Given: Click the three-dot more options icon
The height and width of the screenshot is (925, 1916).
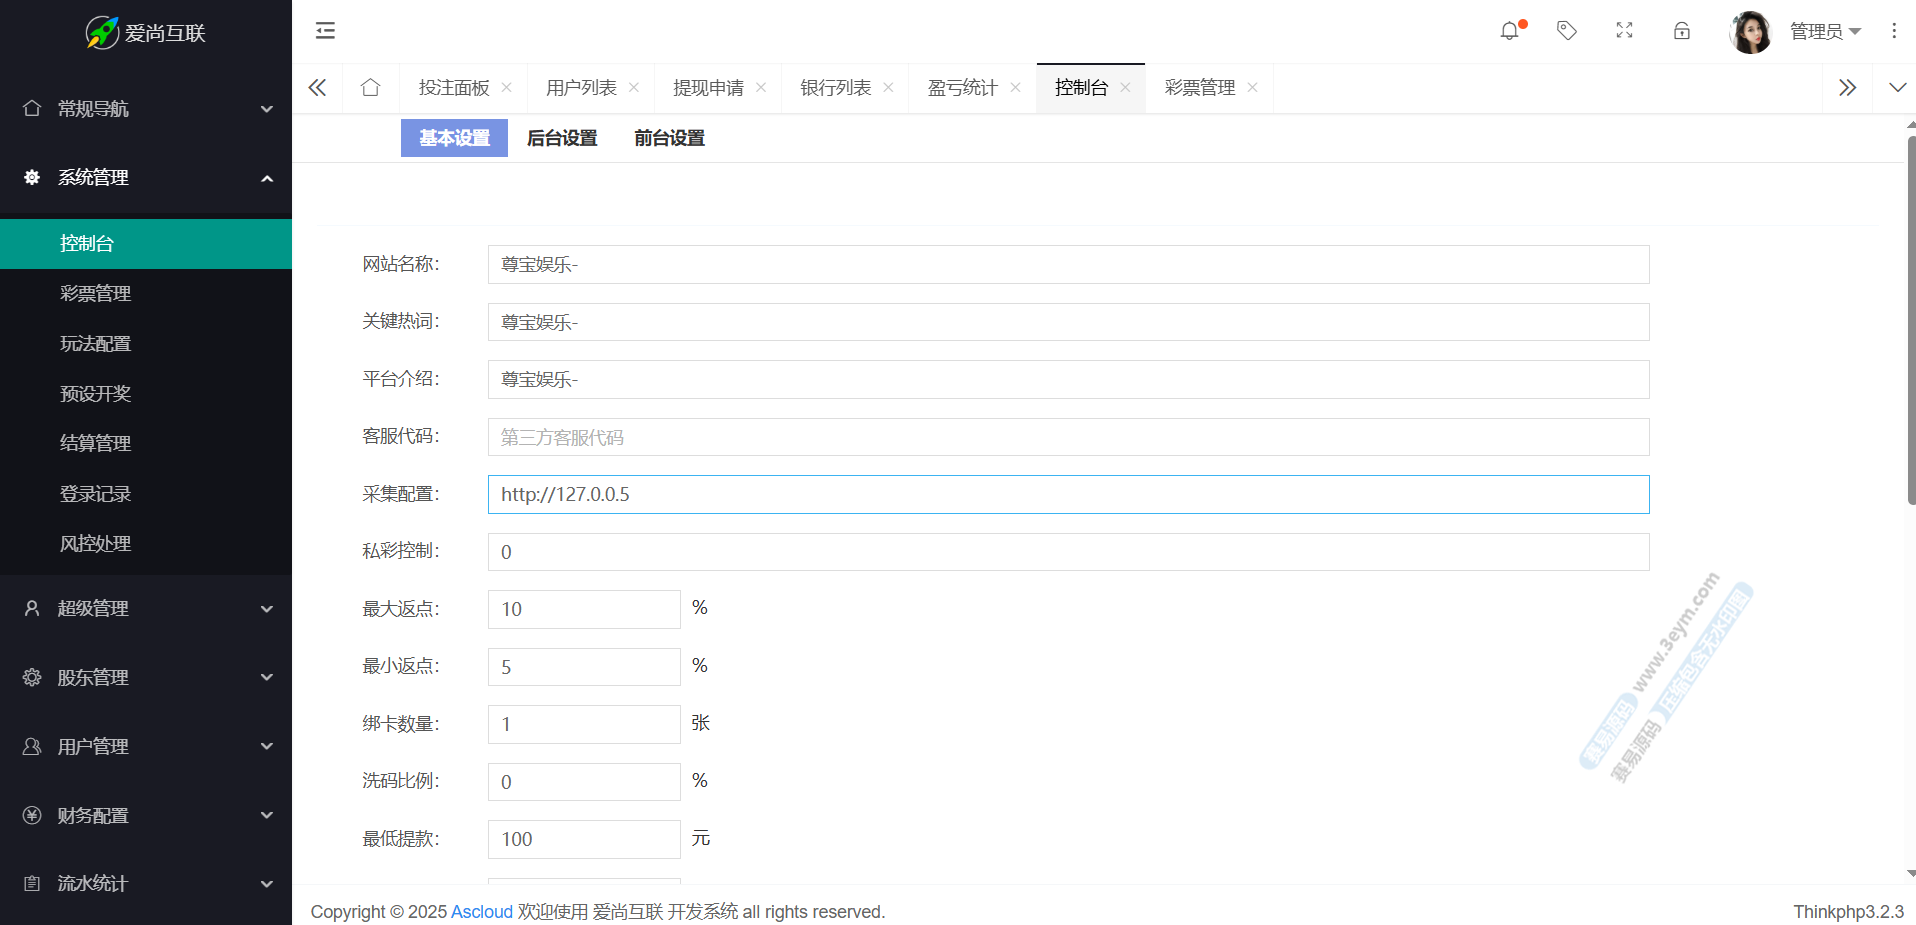Looking at the screenshot, I should [1893, 31].
